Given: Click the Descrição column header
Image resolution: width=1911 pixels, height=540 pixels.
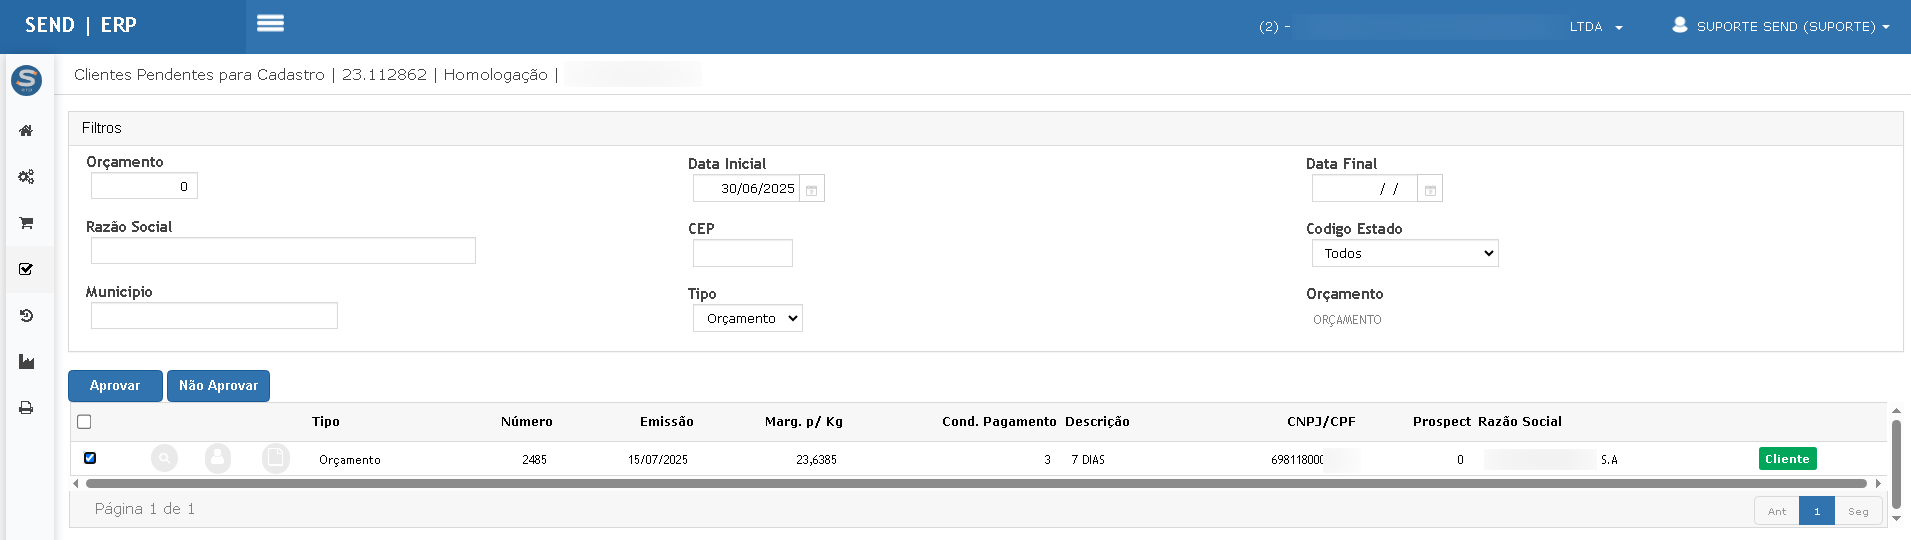Looking at the screenshot, I should (1097, 422).
